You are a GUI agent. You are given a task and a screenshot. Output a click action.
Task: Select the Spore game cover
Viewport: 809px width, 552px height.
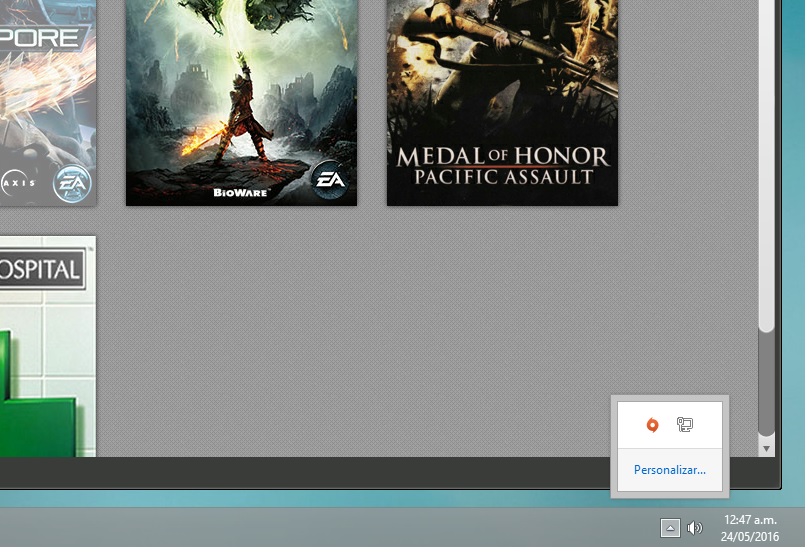click(x=47, y=103)
